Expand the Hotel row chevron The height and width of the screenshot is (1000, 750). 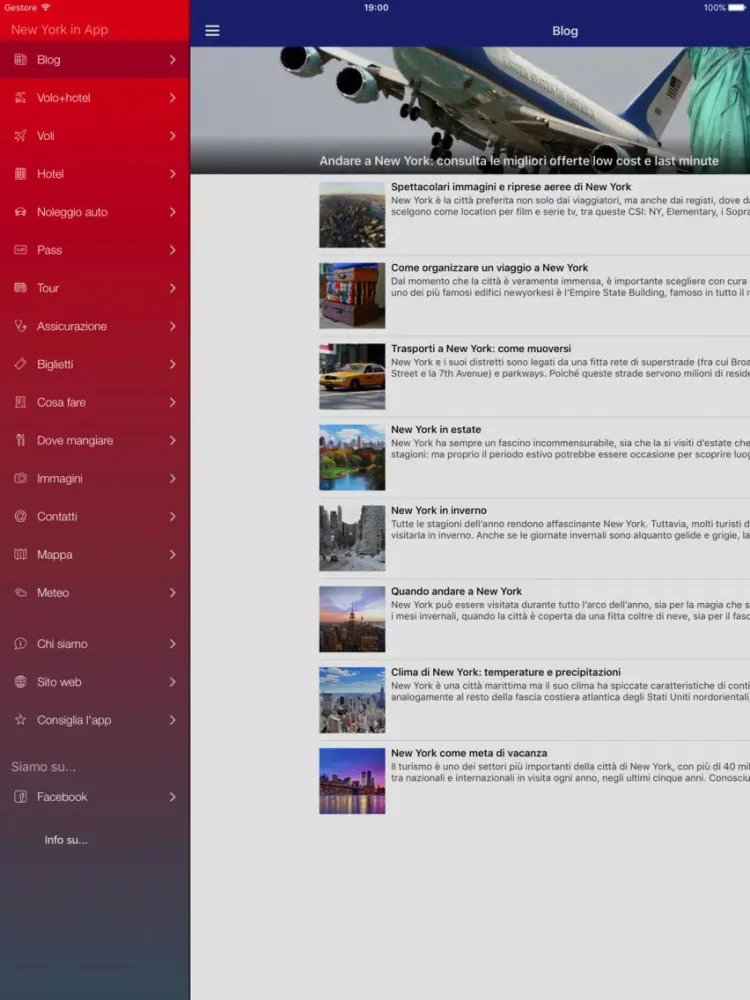coord(172,173)
